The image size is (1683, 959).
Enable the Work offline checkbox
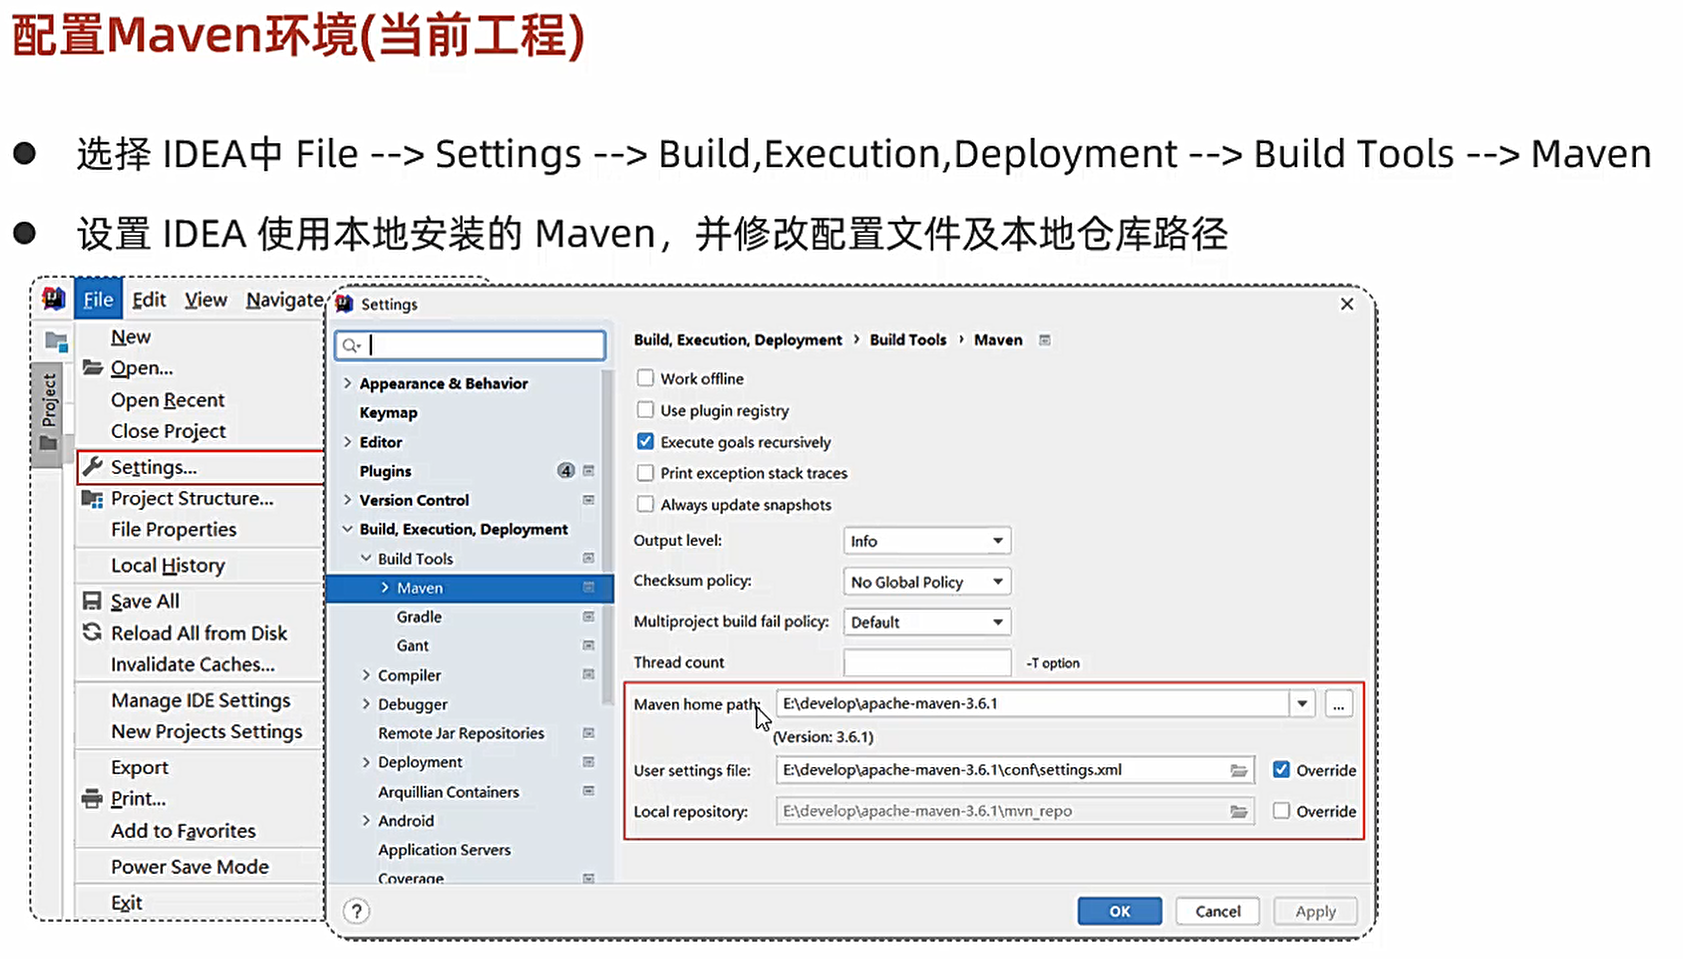point(645,378)
